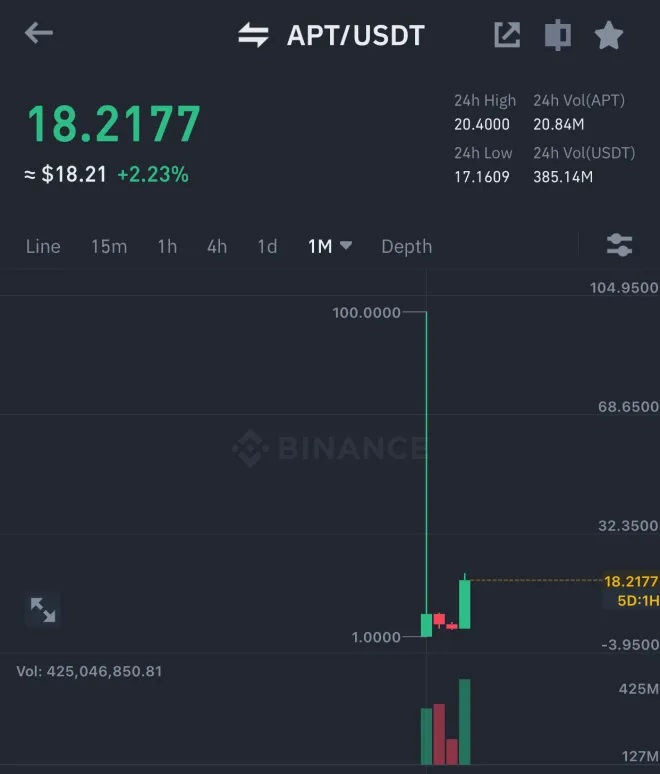The image size is (660, 774).
Task: Open the 1M interval dropdown arrow
Action: point(346,245)
